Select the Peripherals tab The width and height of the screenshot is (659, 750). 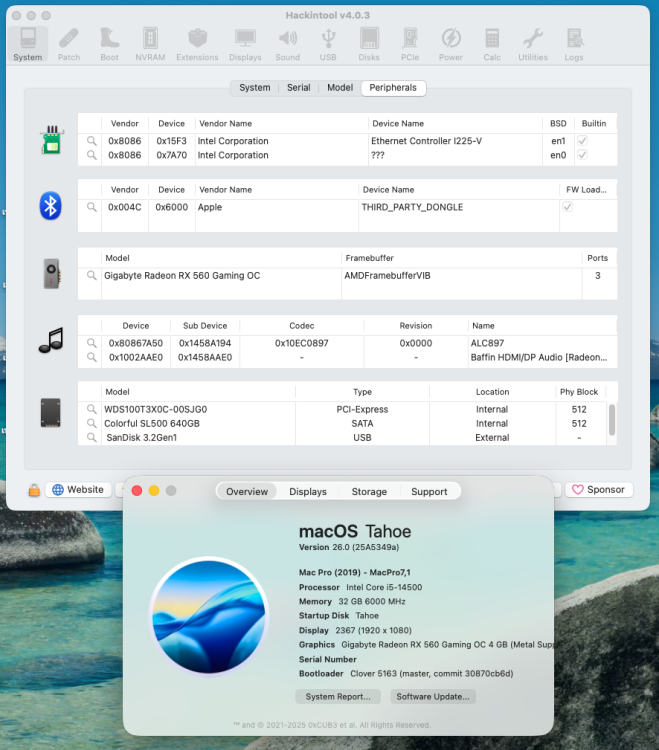click(393, 88)
